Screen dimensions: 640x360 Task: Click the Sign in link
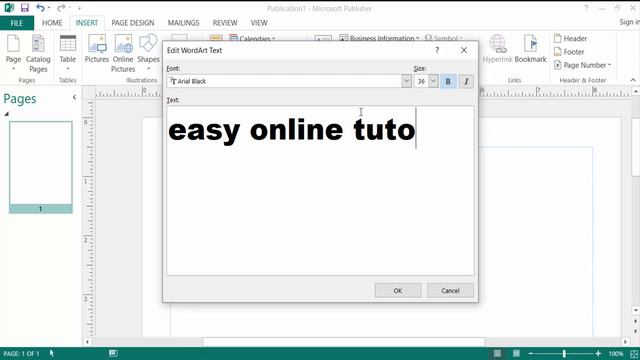click(629, 22)
